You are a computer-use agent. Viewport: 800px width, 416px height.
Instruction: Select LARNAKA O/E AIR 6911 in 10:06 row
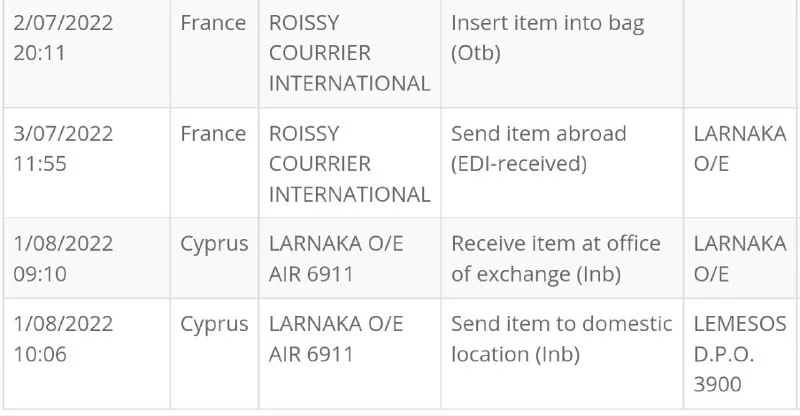click(x=336, y=338)
